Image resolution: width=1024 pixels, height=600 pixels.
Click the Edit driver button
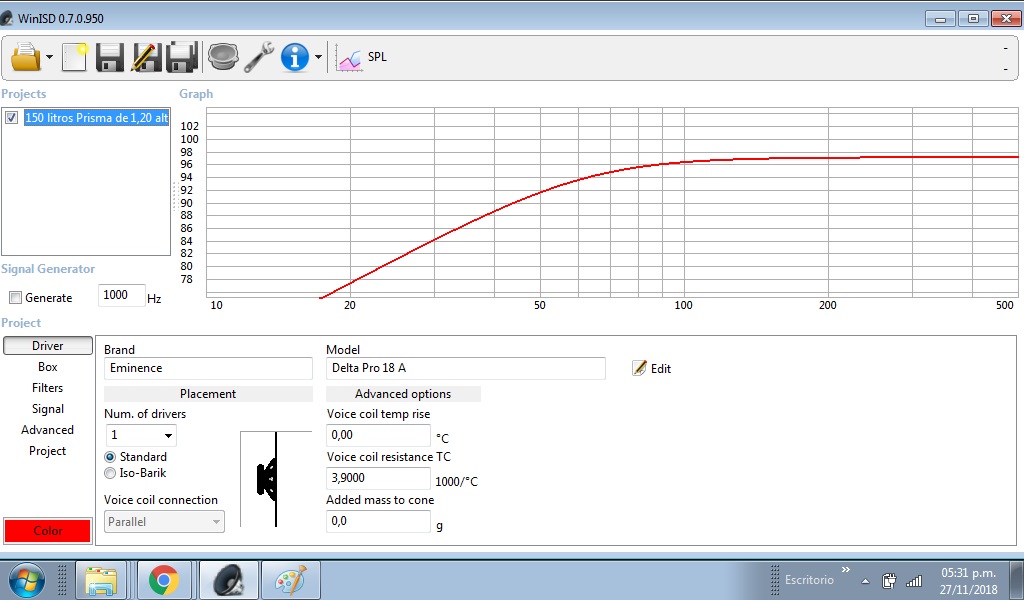click(652, 368)
